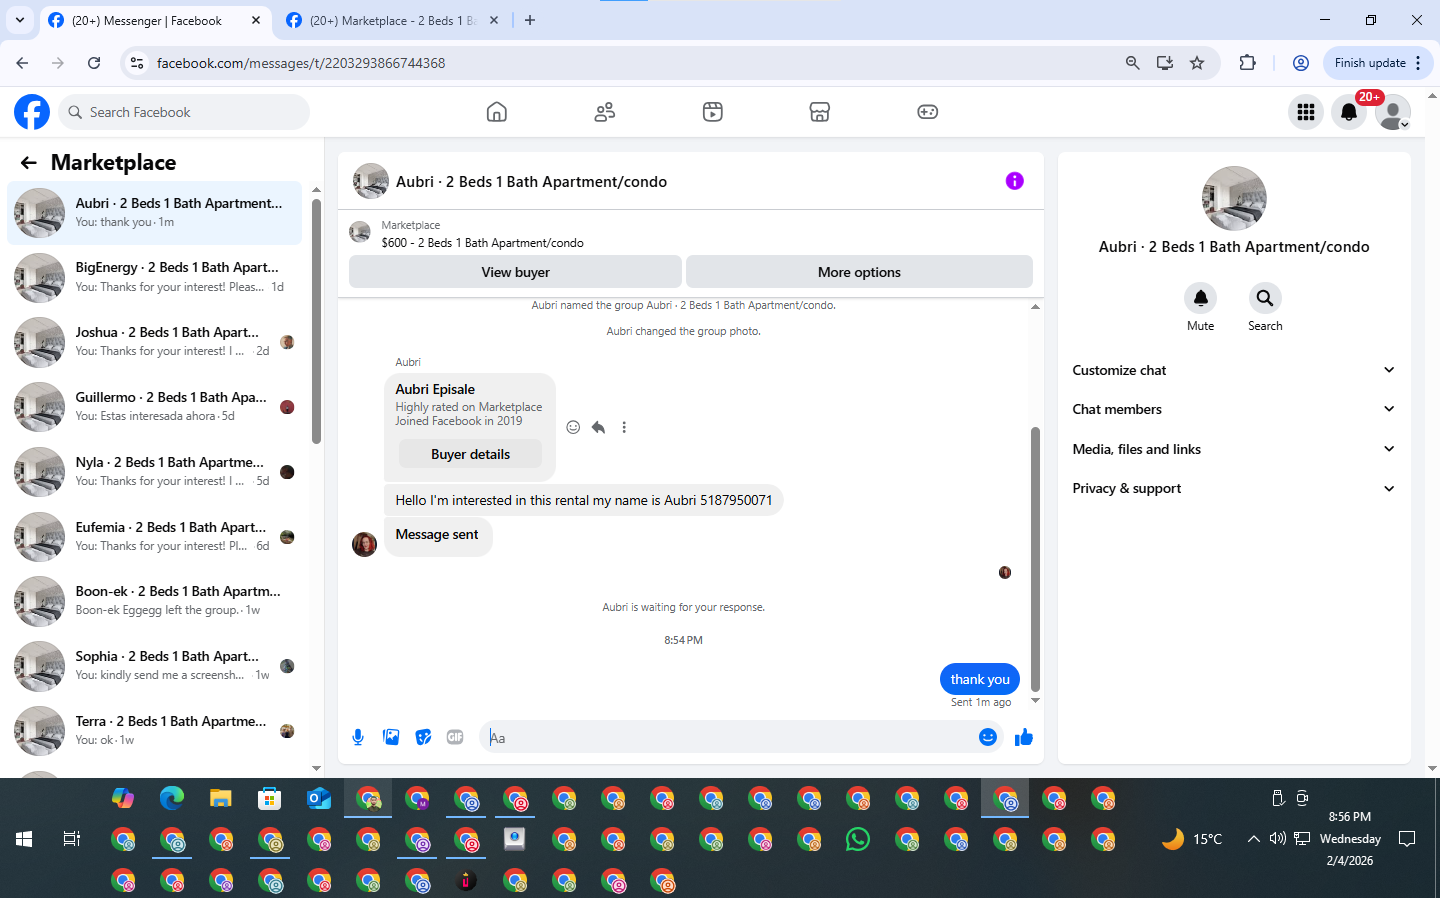Open Sophia 2 Beds conversation

pyautogui.click(x=155, y=666)
